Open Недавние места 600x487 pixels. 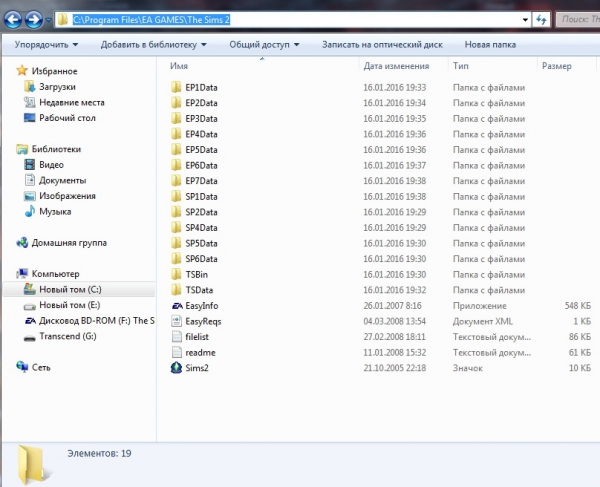pos(64,103)
